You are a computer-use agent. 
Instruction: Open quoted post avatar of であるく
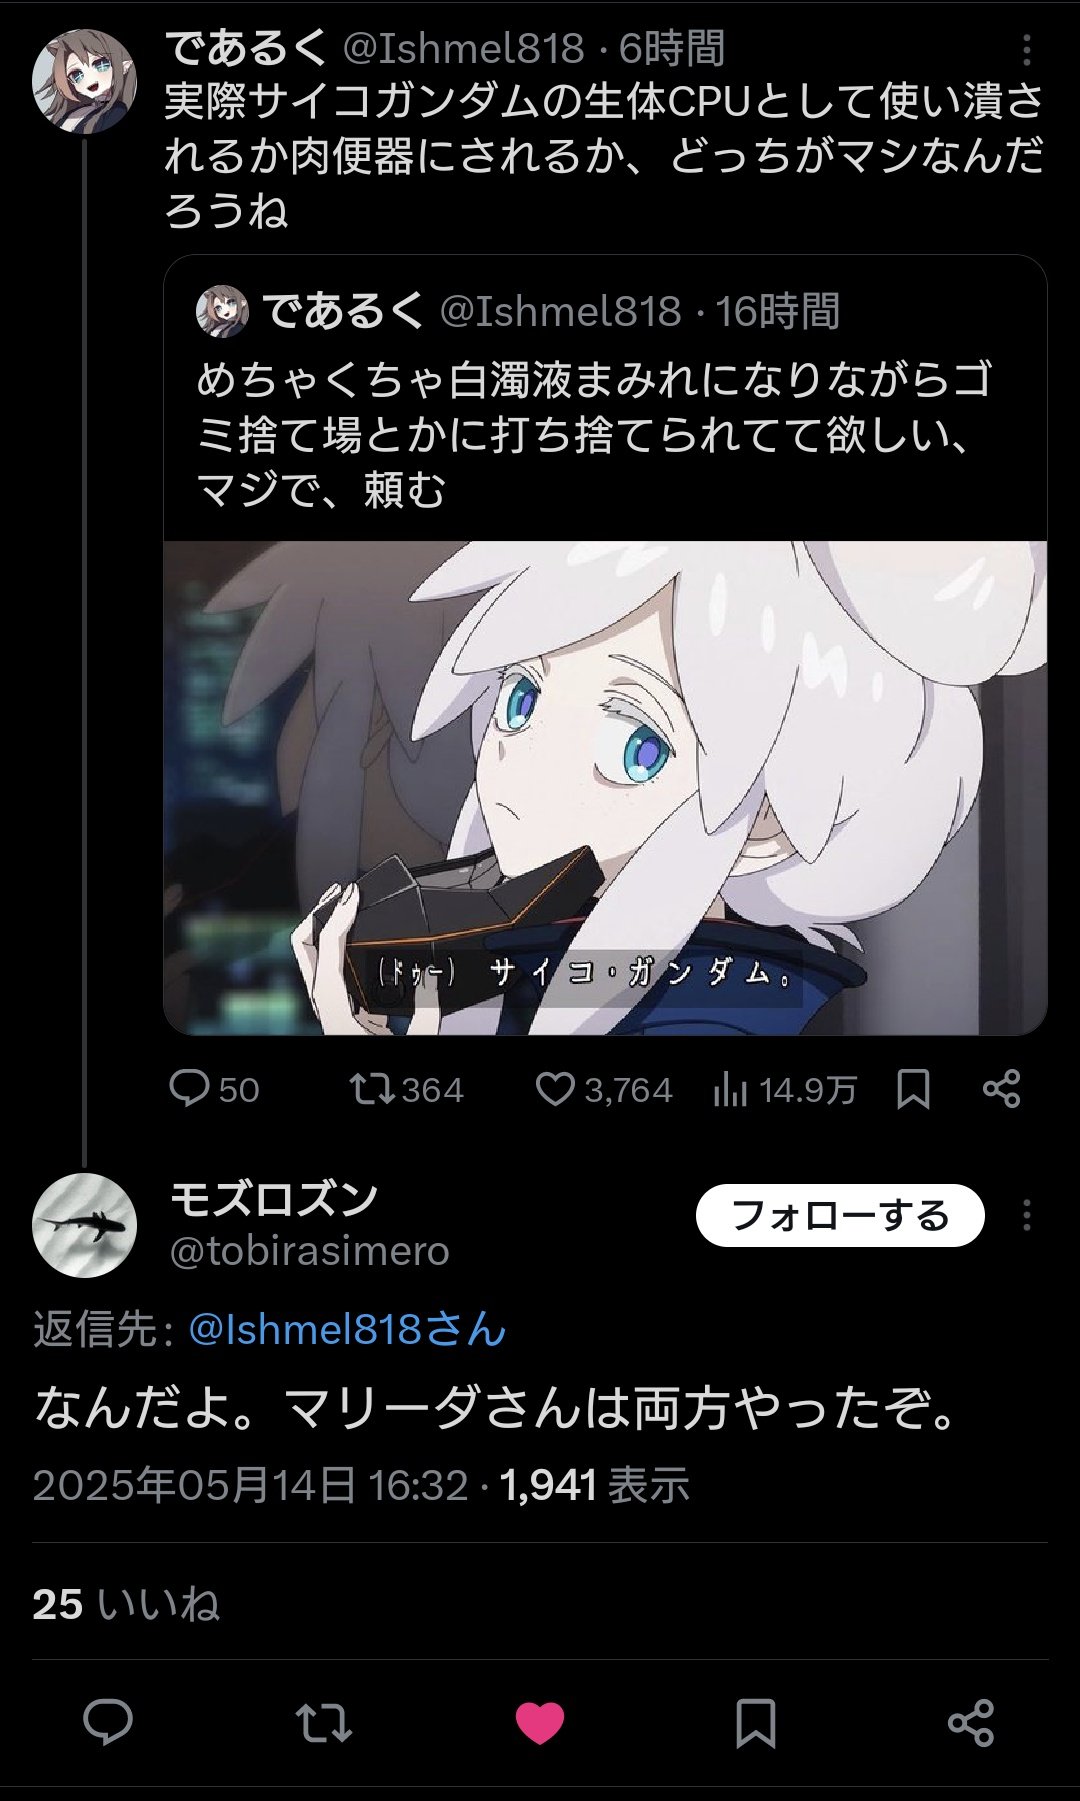pyautogui.click(x=222, y=310)
